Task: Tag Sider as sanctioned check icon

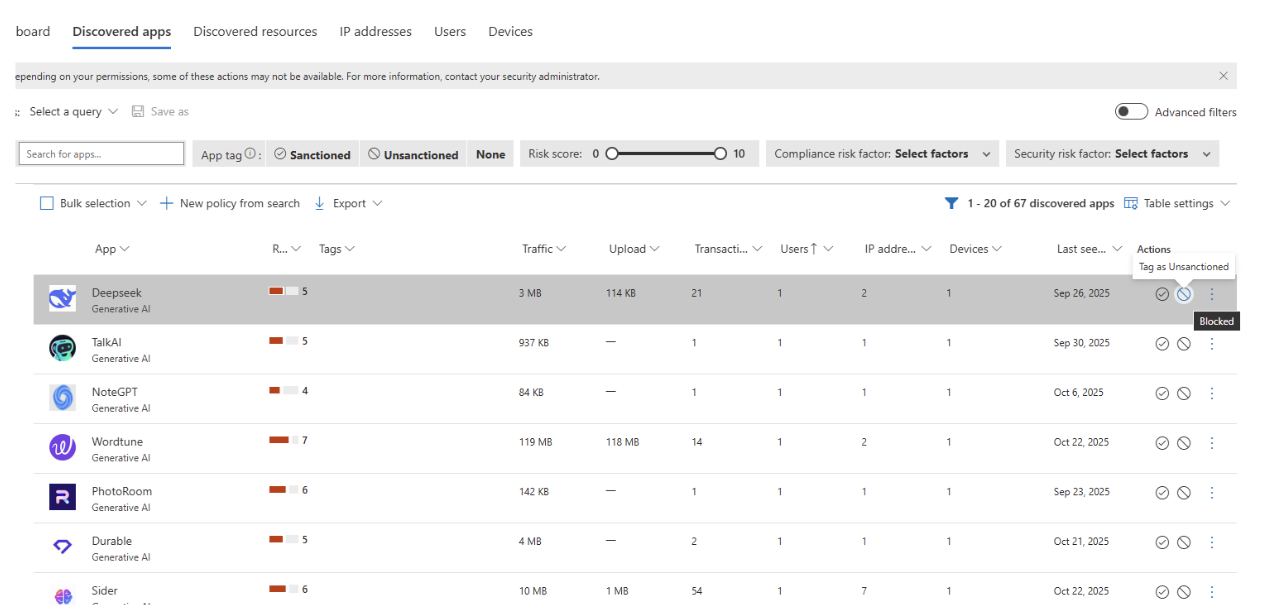Action: pos(1161,591)
